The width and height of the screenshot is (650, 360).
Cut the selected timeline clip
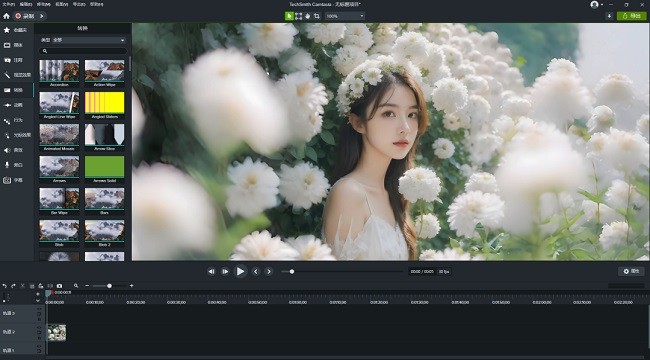point(23,286)
